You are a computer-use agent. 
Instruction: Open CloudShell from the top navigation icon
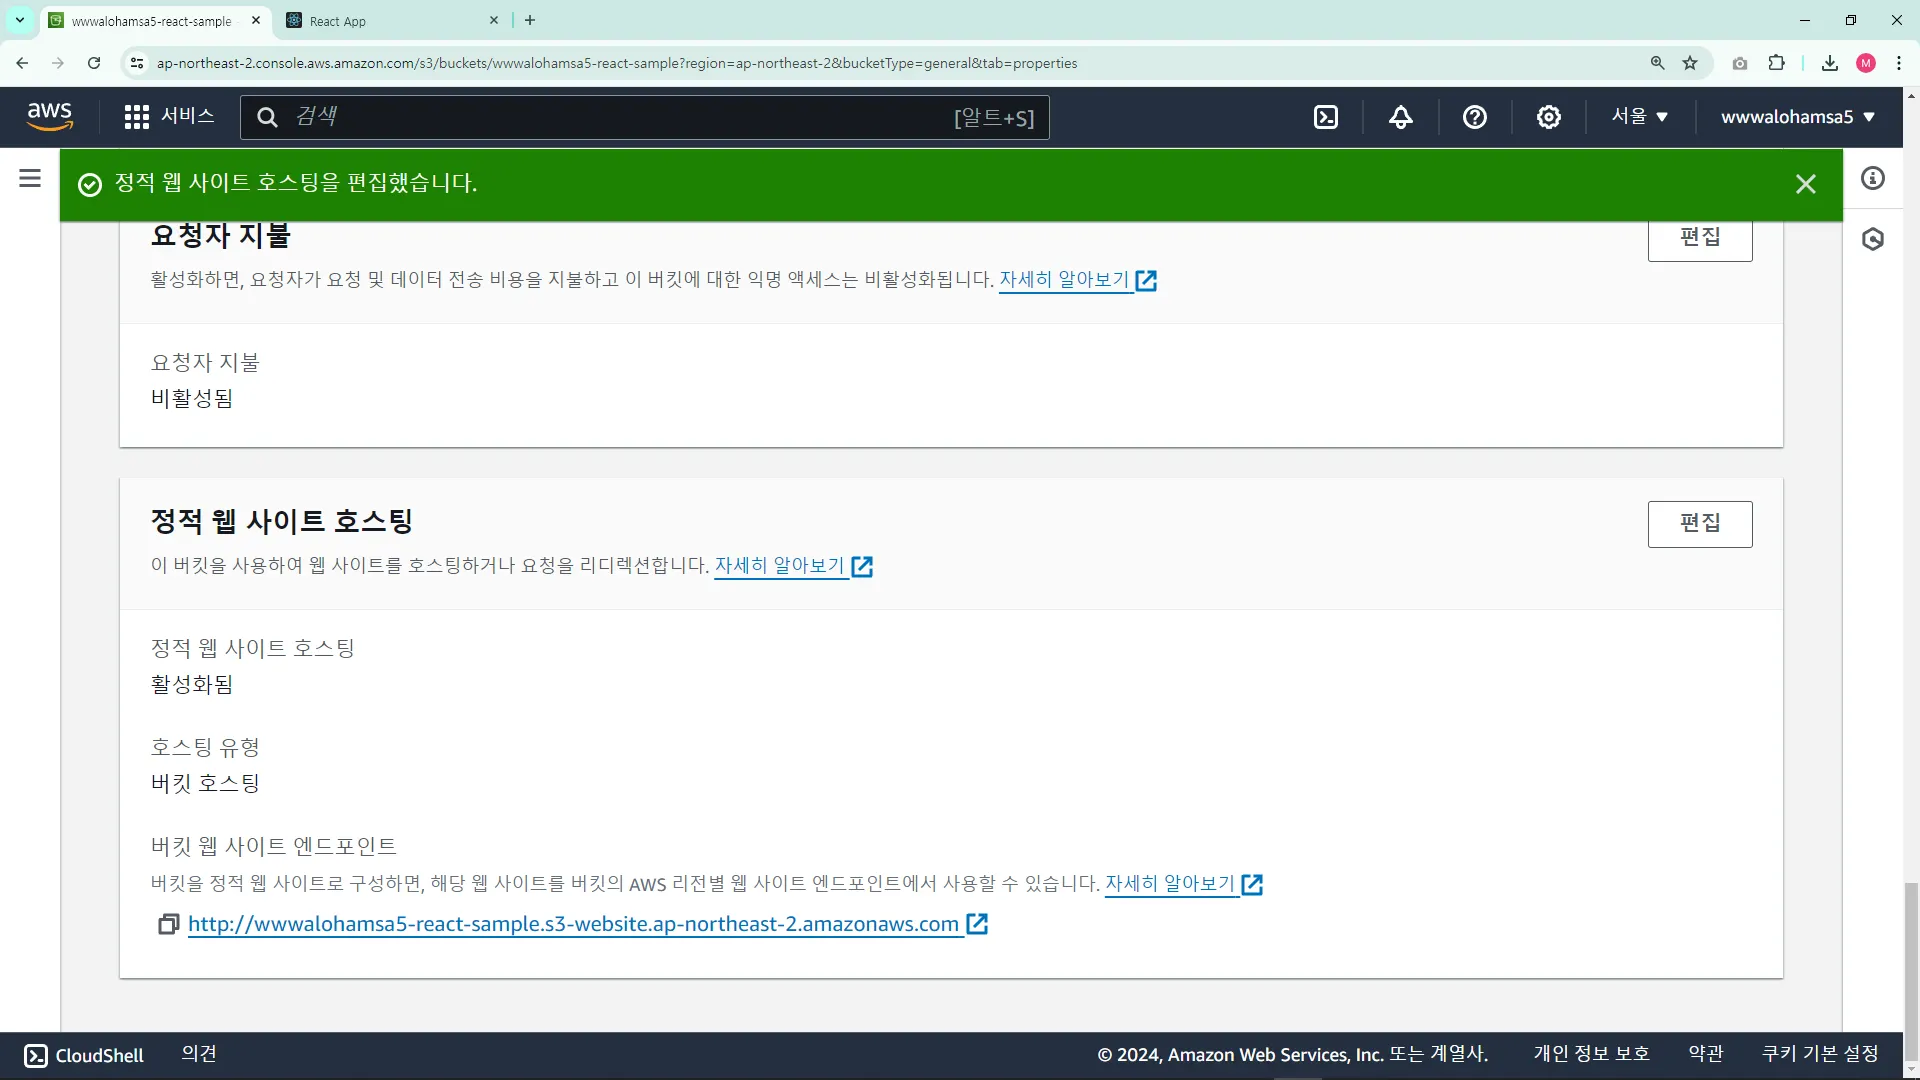click(1326, 117)
